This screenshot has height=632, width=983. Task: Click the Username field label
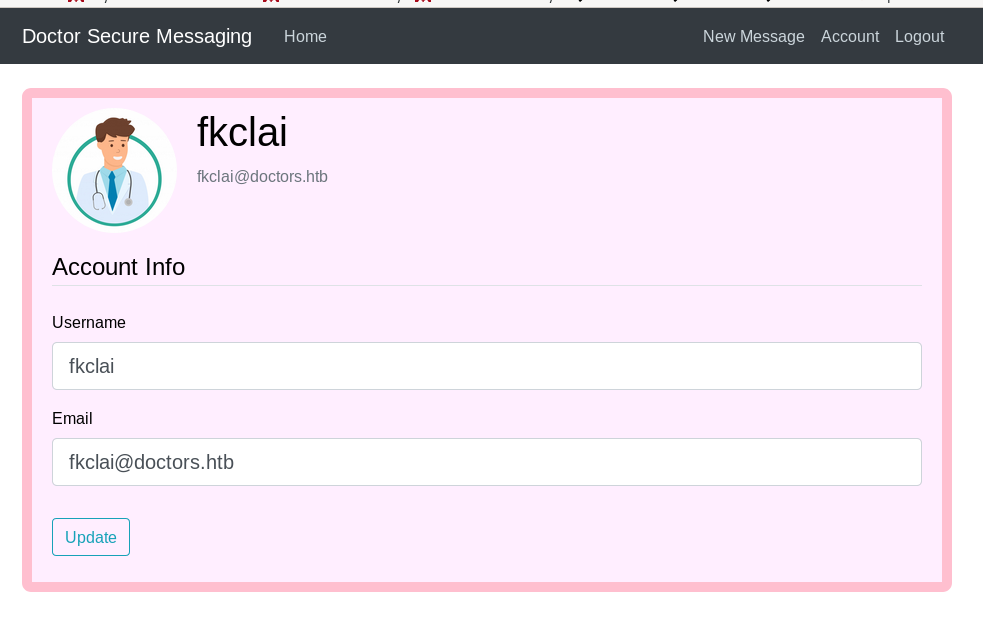(88, 322)
